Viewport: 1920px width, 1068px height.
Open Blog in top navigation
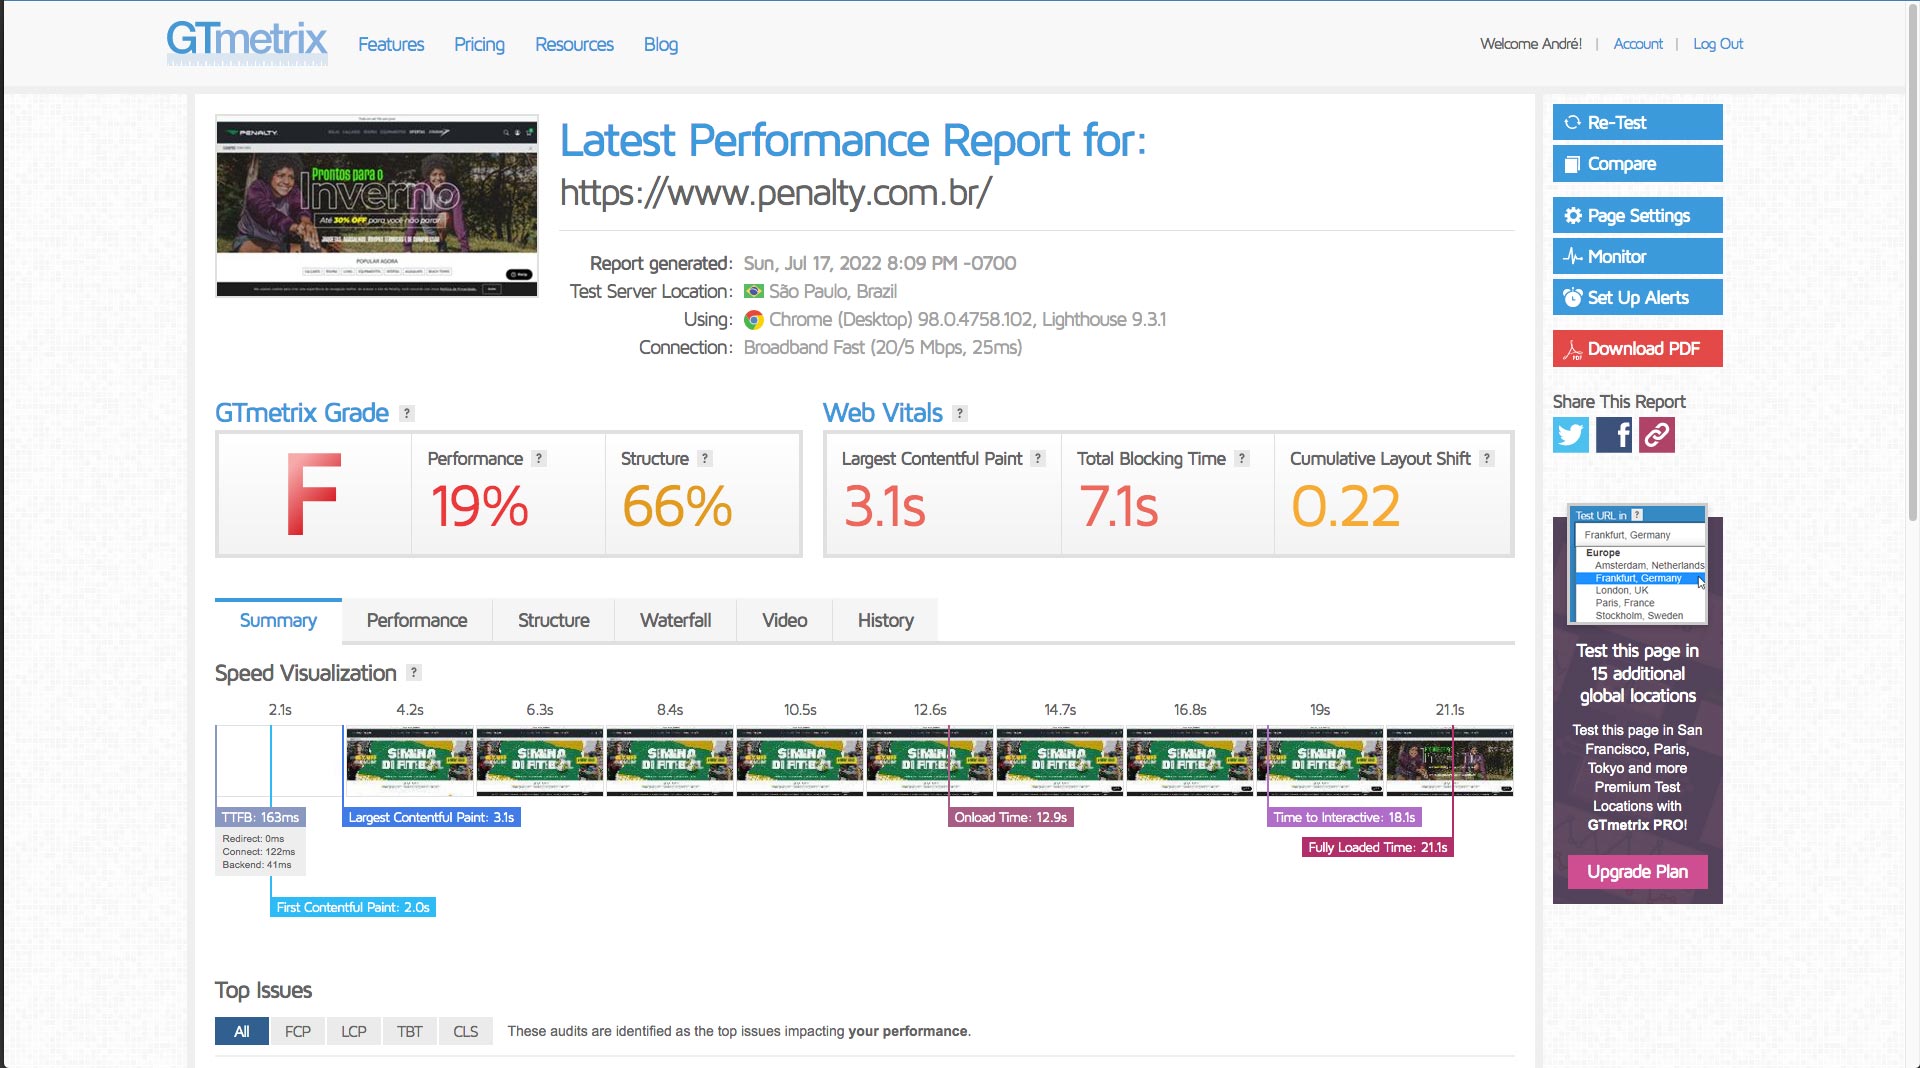coord(661,44)
